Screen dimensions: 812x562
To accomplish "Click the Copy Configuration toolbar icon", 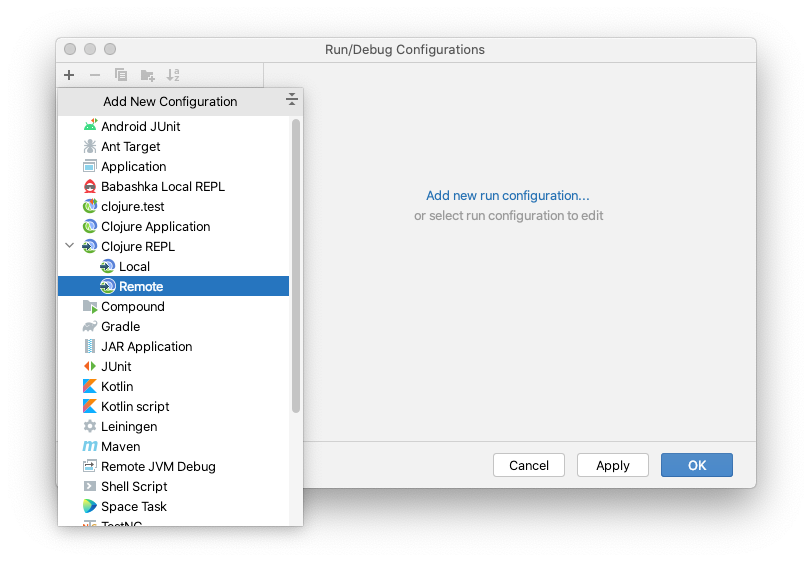I will click(121, 75).
